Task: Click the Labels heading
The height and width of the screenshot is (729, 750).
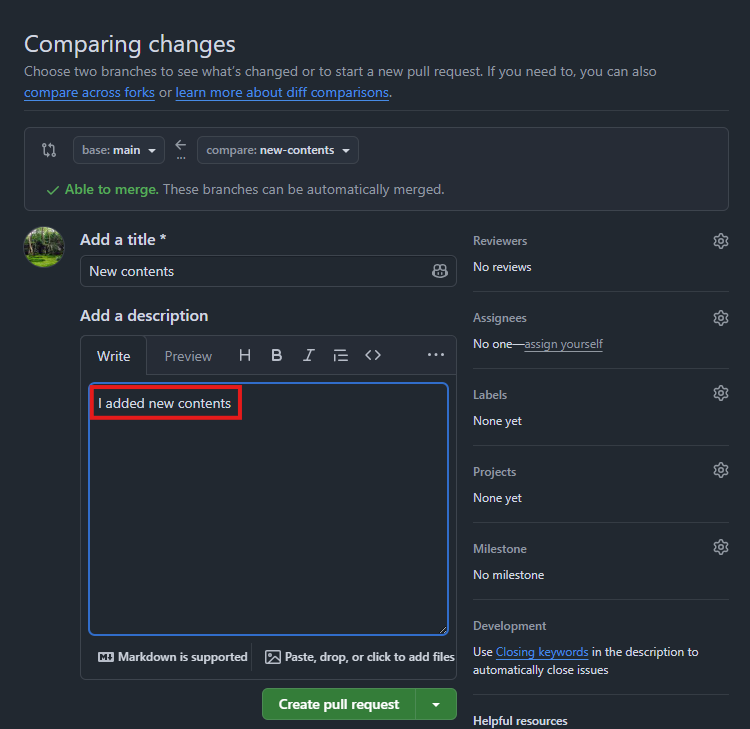Action: (x=490, y=395)
